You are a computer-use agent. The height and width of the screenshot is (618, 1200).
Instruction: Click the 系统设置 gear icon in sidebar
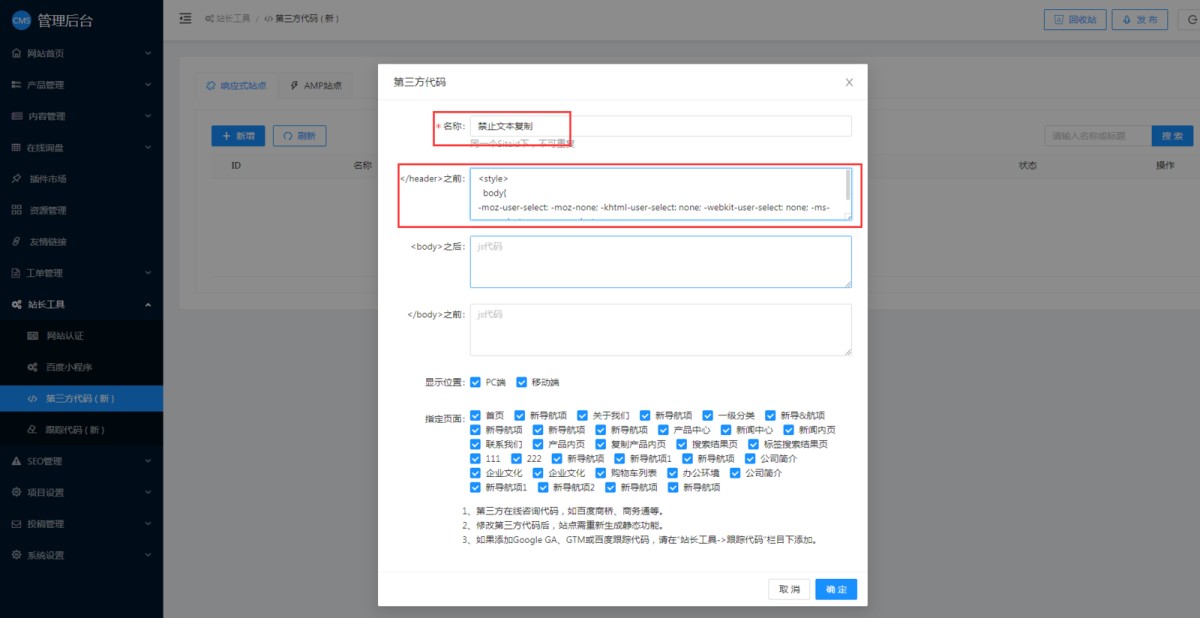tap(16, 555)
